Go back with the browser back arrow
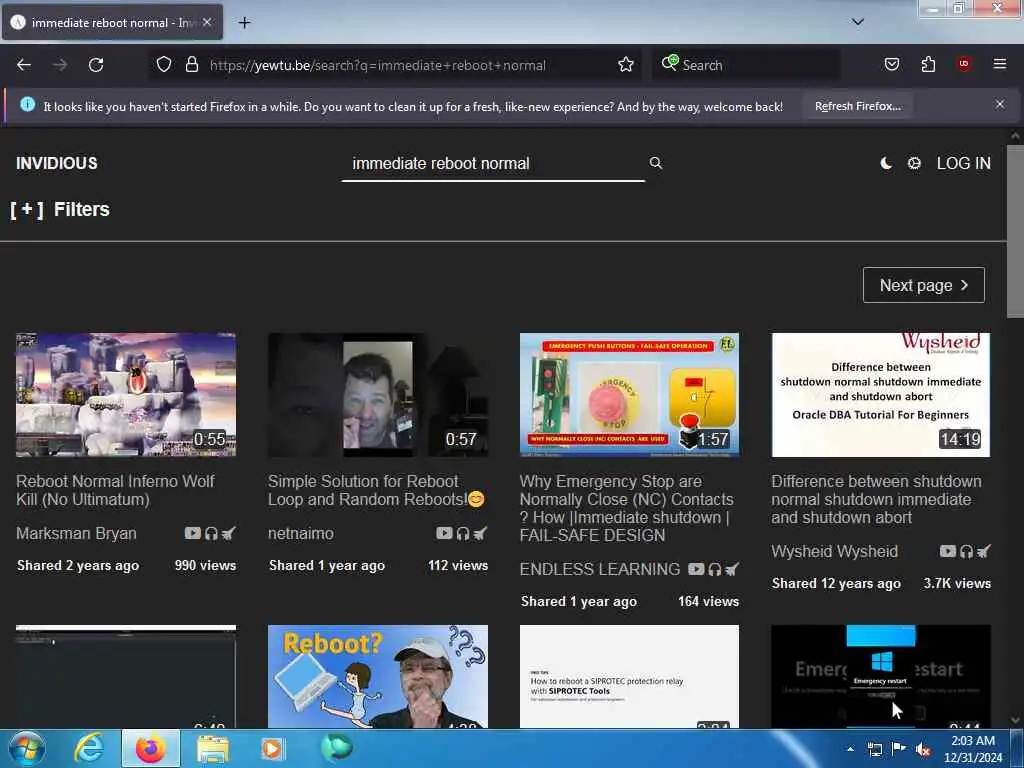This screenshot has width=1024, height=768. [x=24, y=65]
